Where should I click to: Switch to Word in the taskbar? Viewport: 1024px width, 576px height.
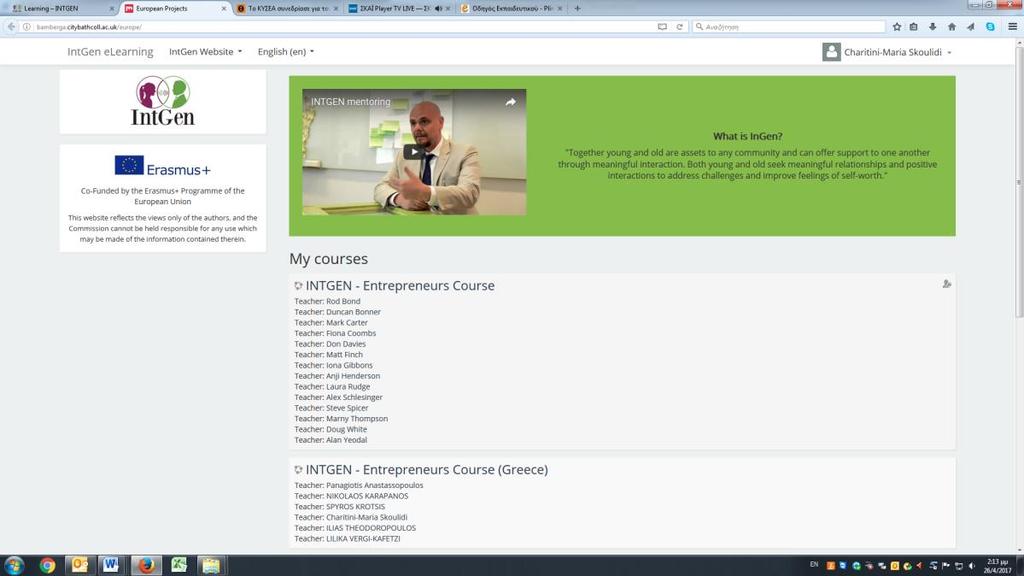[111, 565]
